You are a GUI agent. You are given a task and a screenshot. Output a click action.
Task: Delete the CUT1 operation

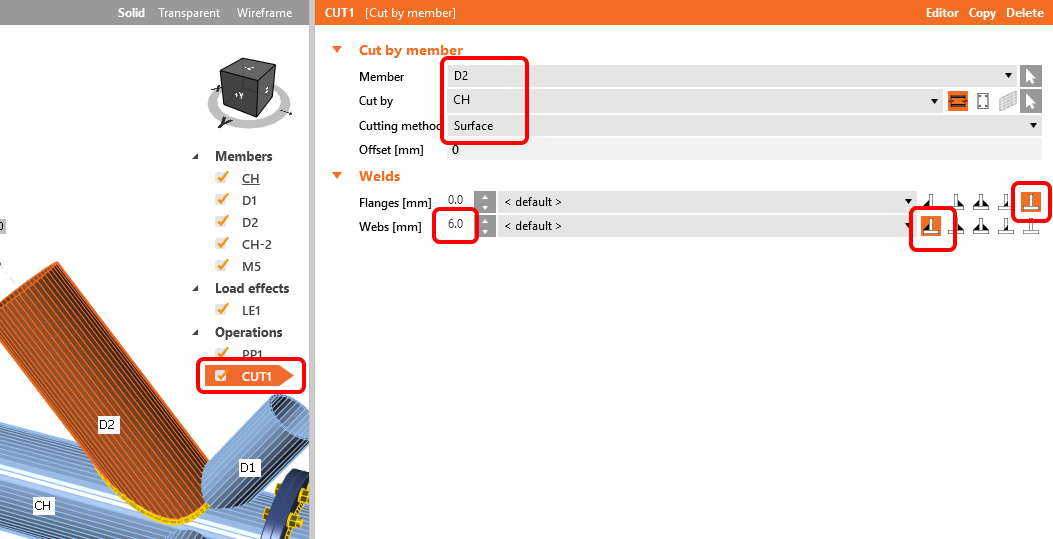point(1025,13)
